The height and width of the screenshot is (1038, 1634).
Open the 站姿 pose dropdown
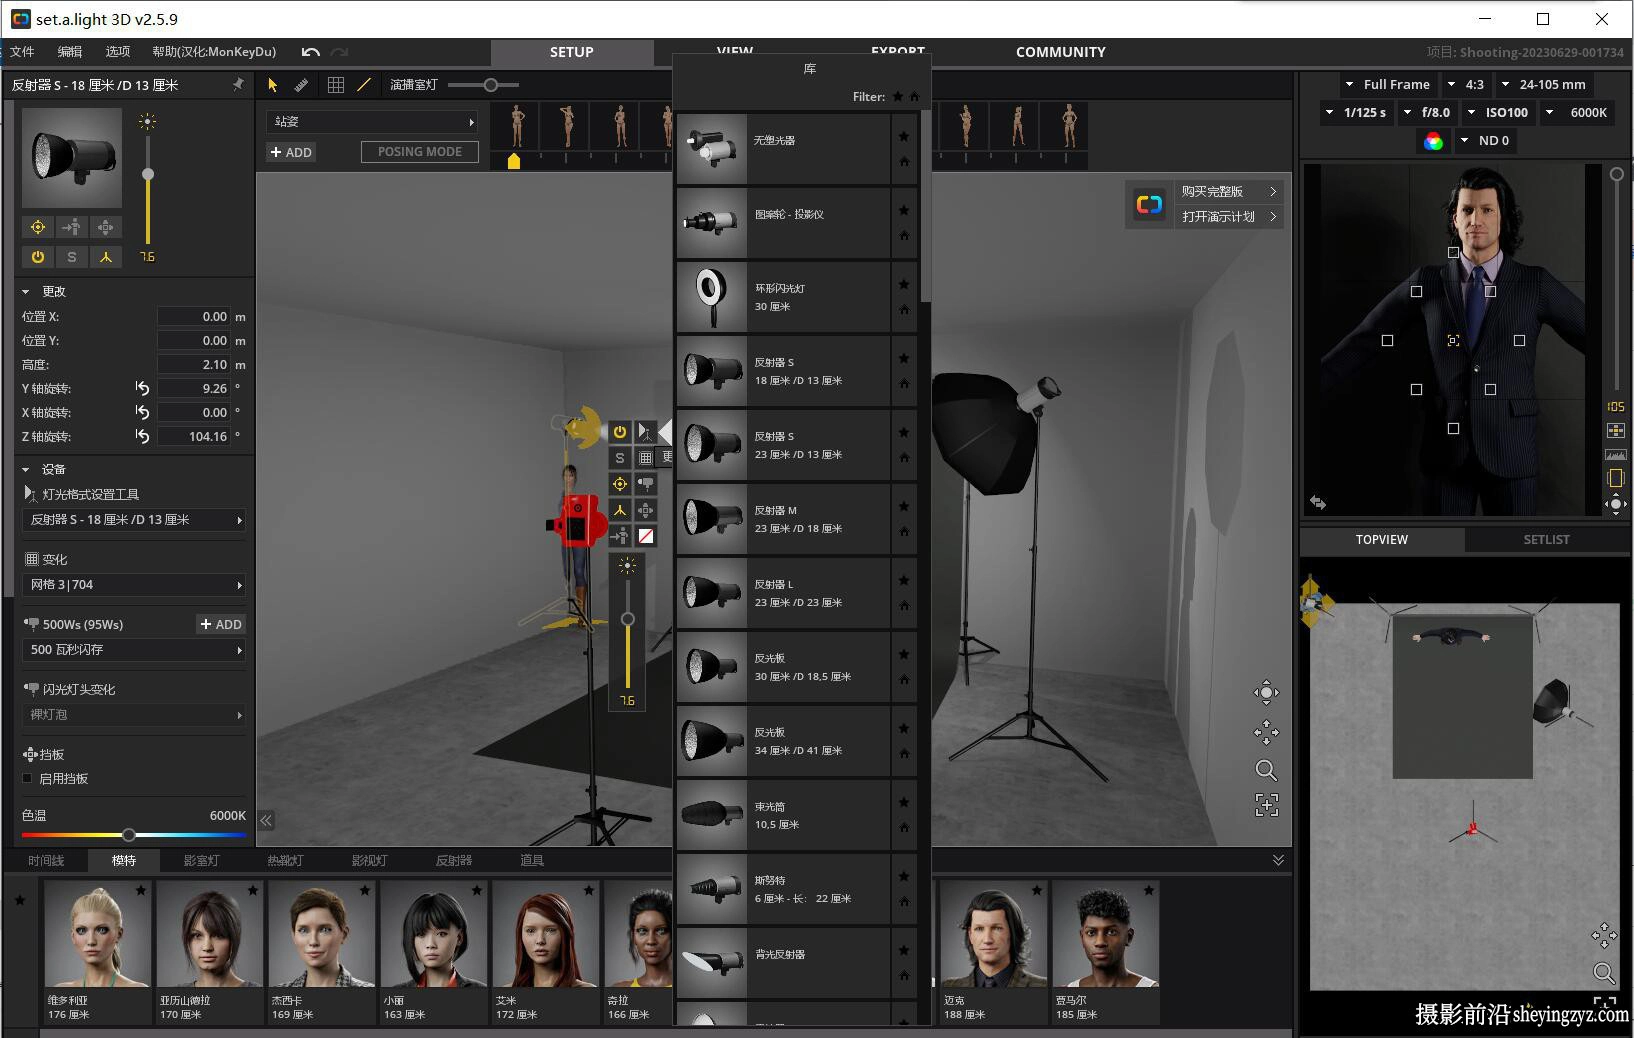pos(372,122)
